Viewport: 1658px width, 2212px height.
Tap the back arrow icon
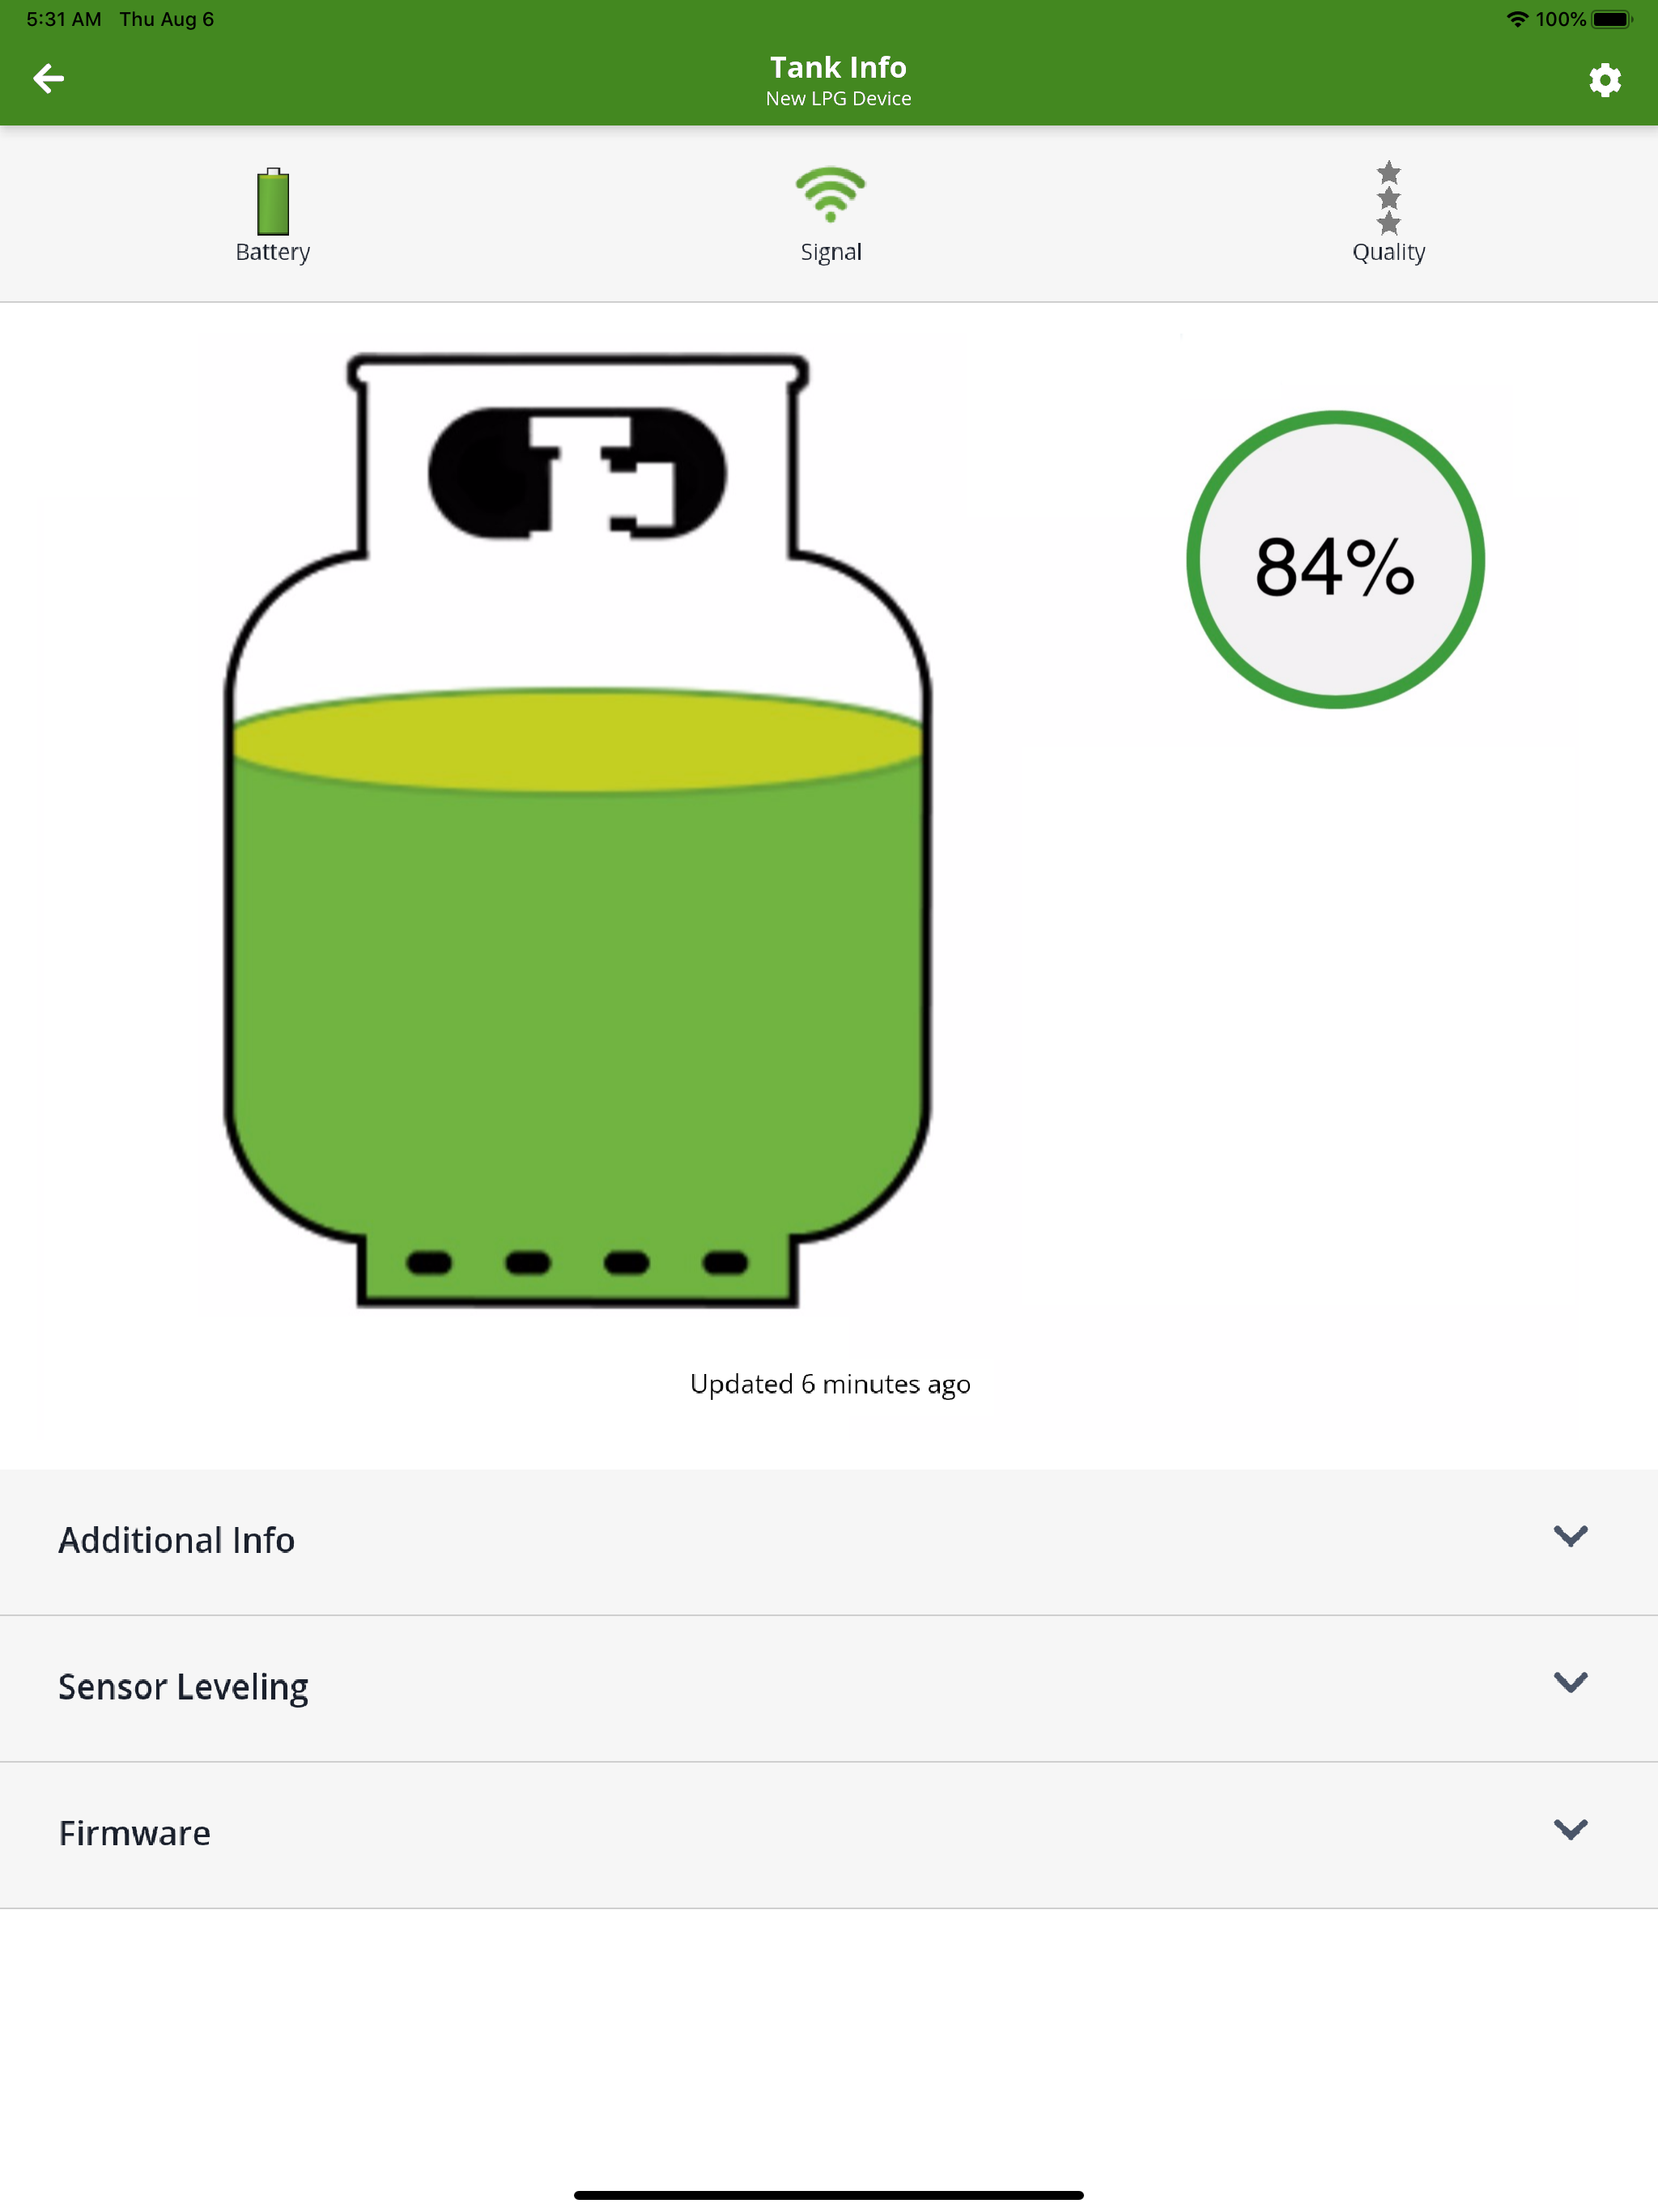point(48,79)
